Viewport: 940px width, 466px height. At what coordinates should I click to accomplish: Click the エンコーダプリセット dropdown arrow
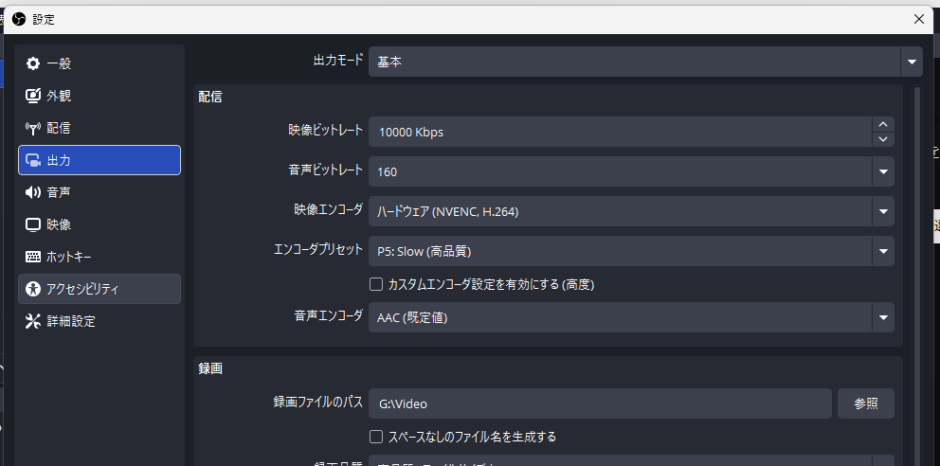[x=883, y=251]
